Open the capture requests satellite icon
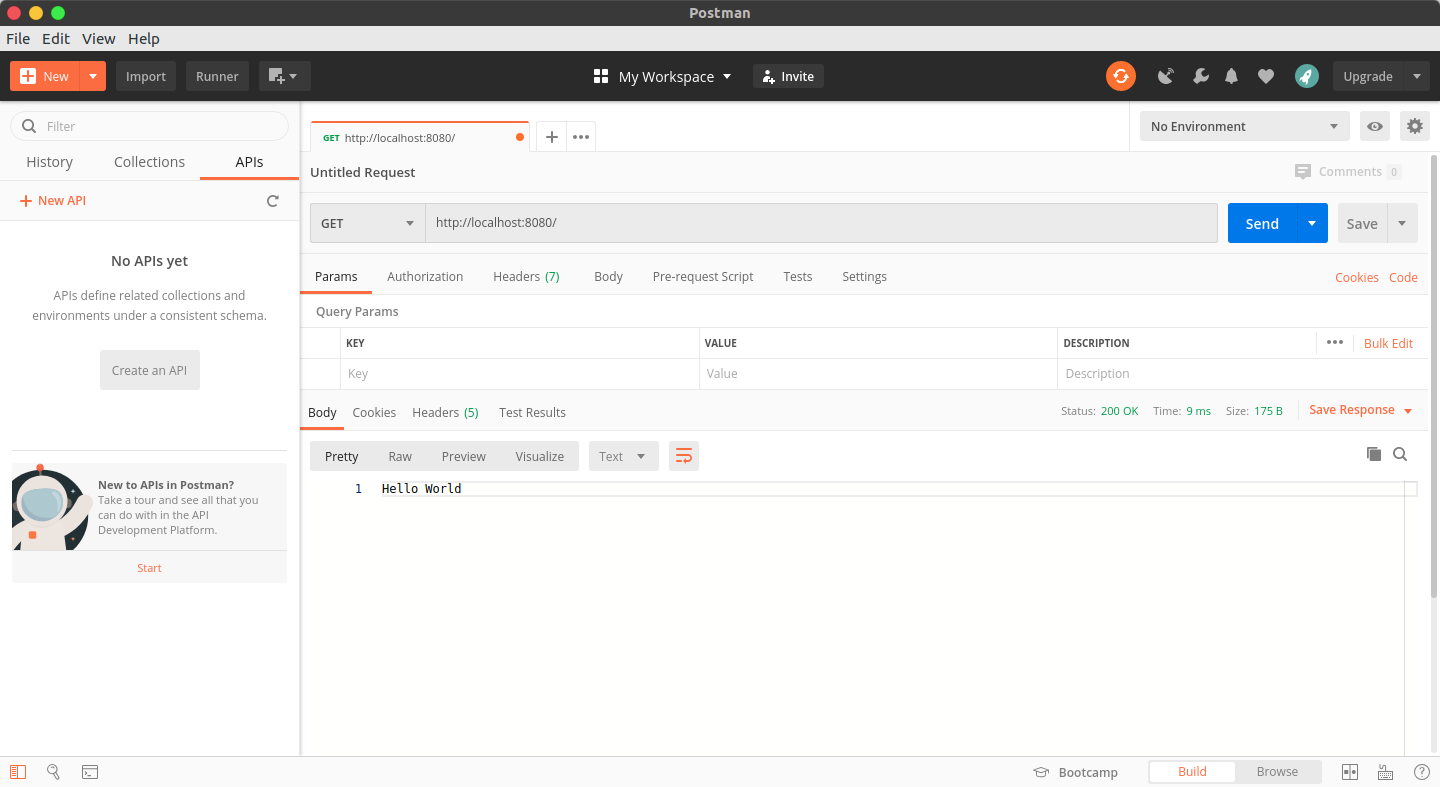 [1166, 76]
